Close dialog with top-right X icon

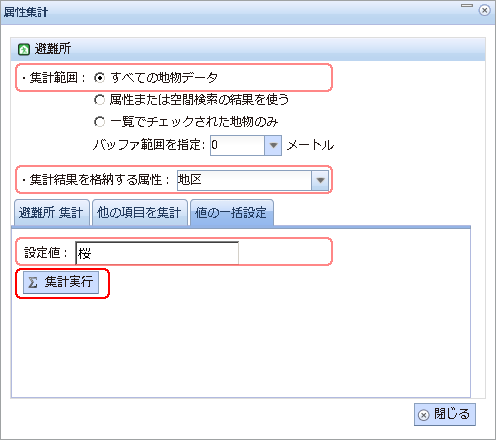point(484,10)
